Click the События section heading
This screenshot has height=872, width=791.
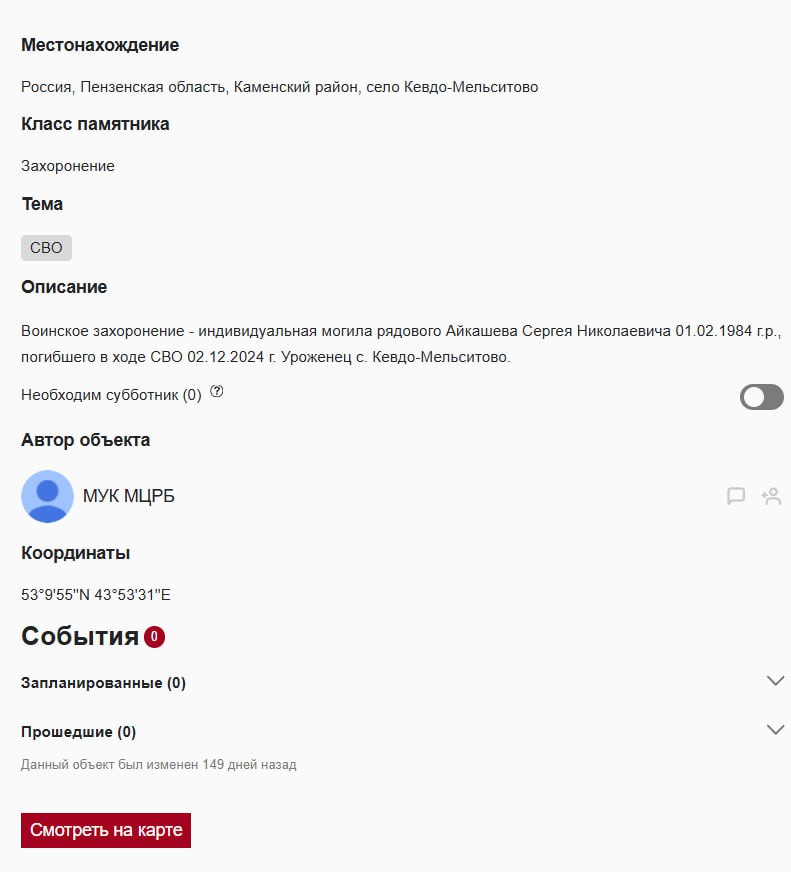pyautogui.click(x=80, y=637)
